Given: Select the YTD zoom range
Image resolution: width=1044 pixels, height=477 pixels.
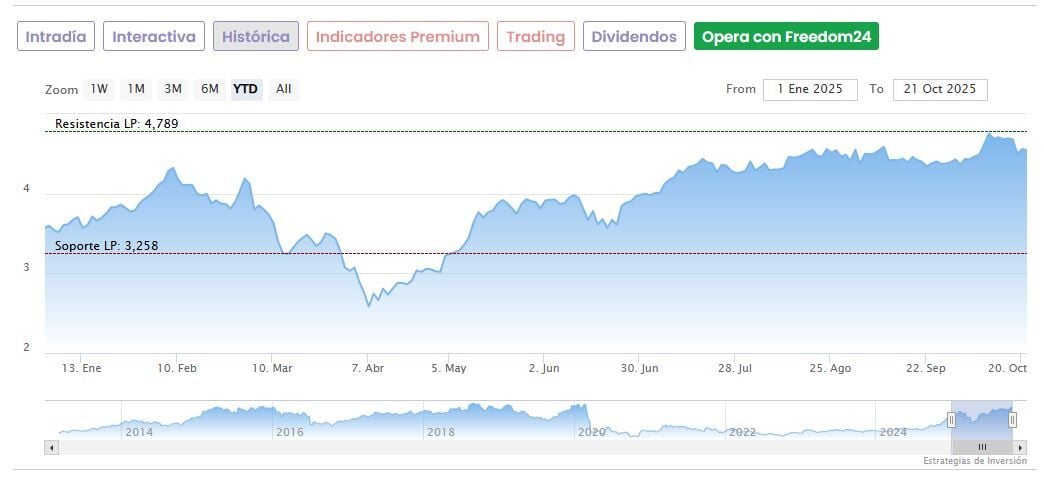Looking at the screenshot, I should point(245,89).
